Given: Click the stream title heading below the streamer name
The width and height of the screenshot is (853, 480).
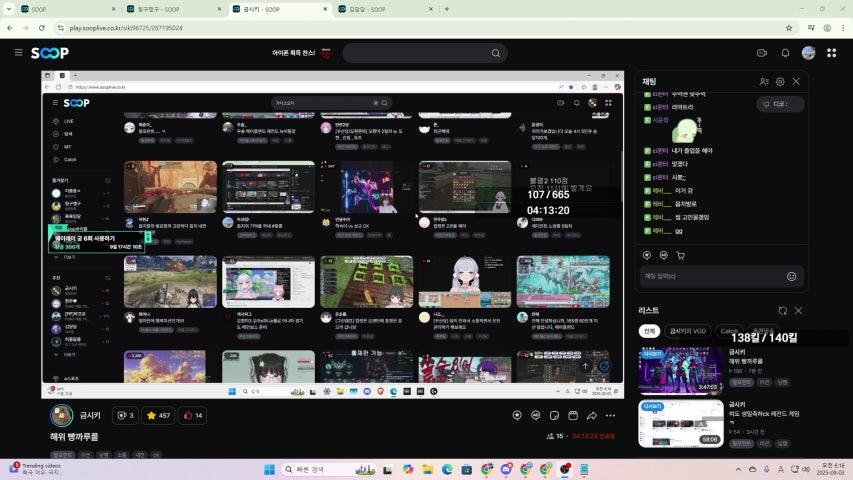Looking at the screenshot, I should pos(74,436).
